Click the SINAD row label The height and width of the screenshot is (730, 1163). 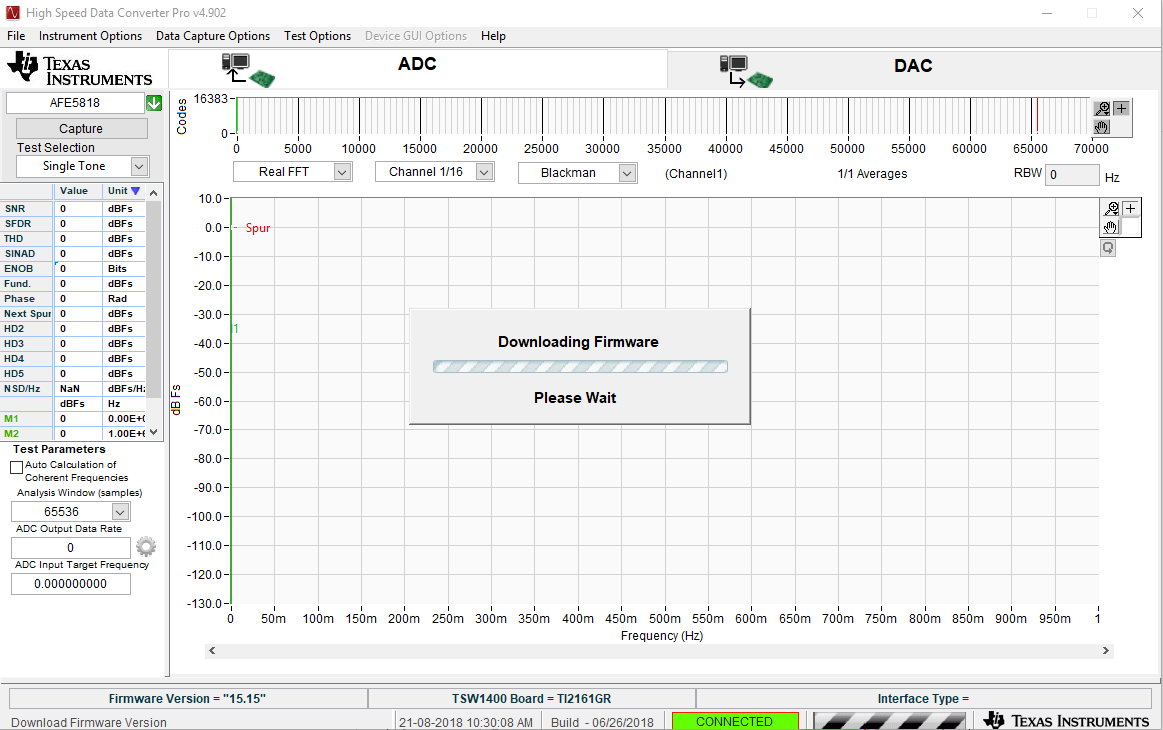[x=20, y=254]
